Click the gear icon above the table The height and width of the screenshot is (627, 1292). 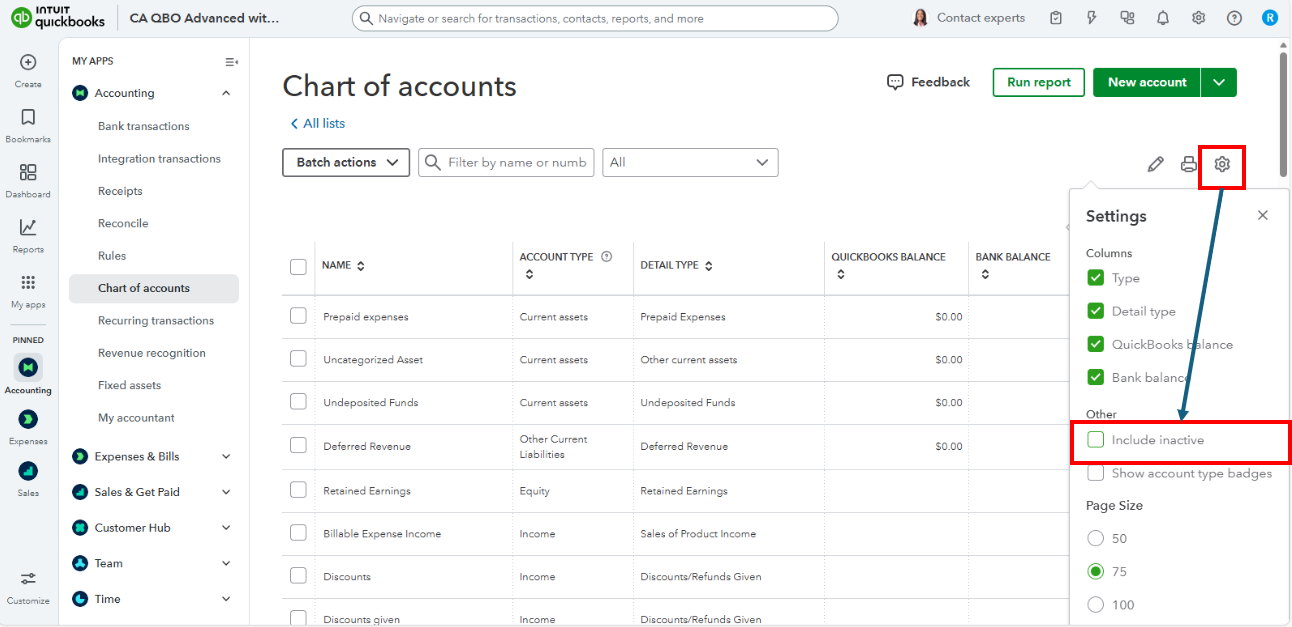coord(1221,164)
